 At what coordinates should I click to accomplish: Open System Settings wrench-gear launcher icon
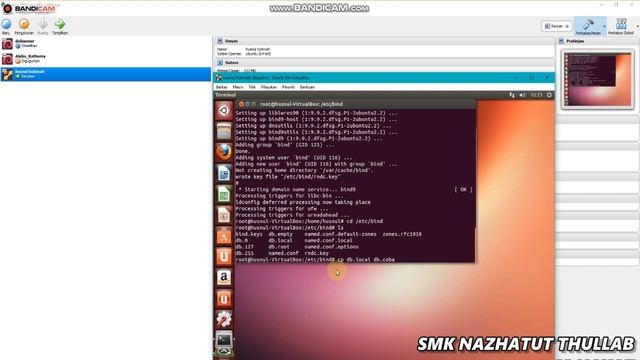(x=224, y=319)
